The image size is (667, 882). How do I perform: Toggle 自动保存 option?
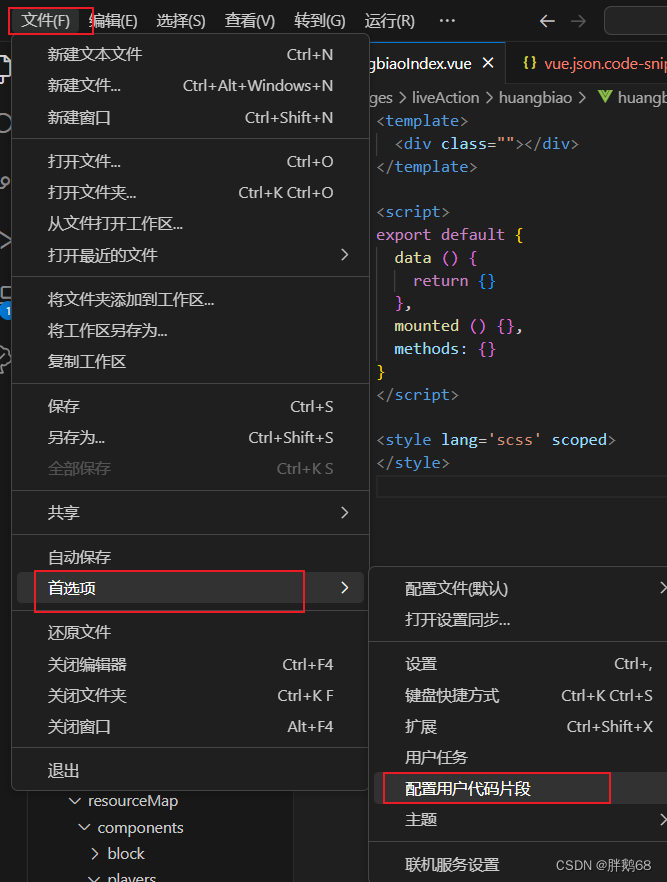[x=190, y=557]
